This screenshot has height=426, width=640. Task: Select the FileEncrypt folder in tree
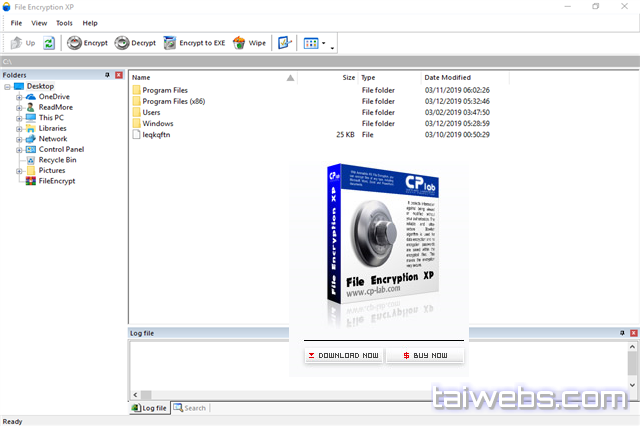pos(56,181)
